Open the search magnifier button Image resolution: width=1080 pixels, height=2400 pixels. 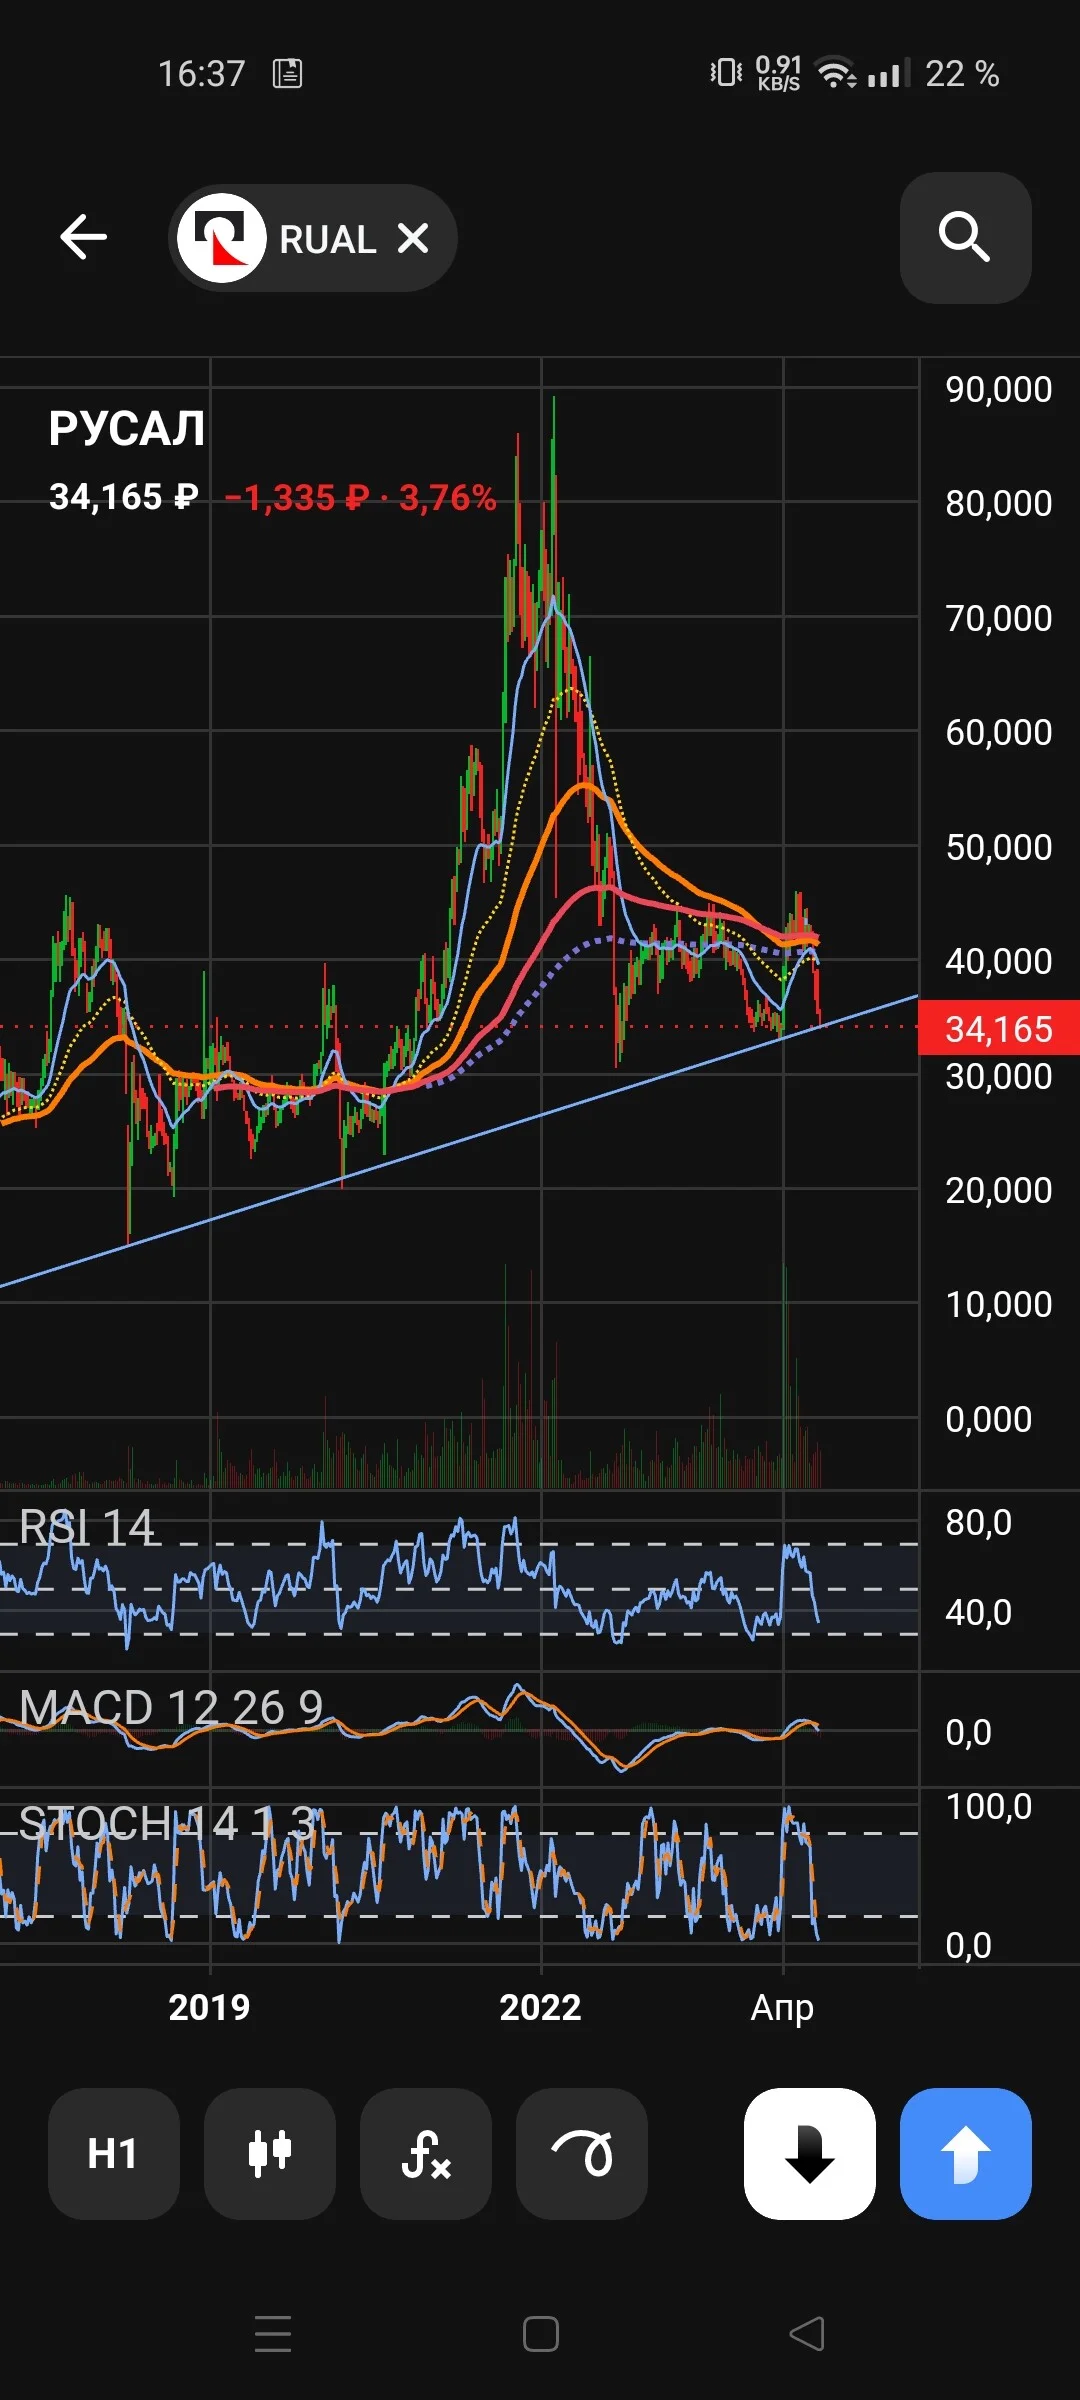click(x=965, y=238)
